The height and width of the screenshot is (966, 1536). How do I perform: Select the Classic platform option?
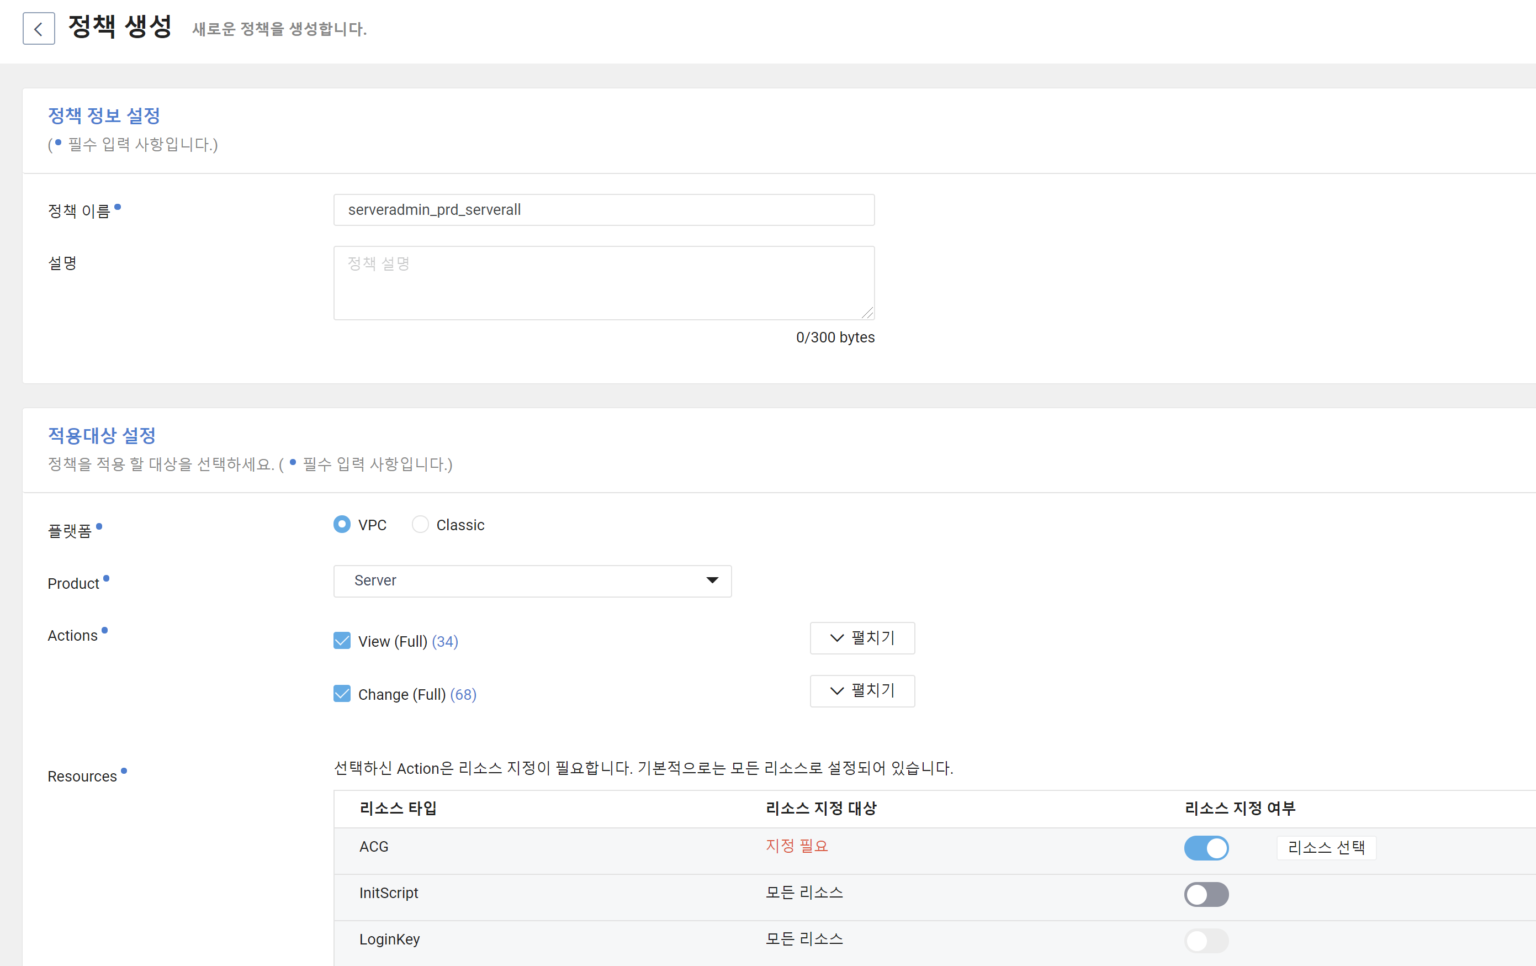click(420, 524)
